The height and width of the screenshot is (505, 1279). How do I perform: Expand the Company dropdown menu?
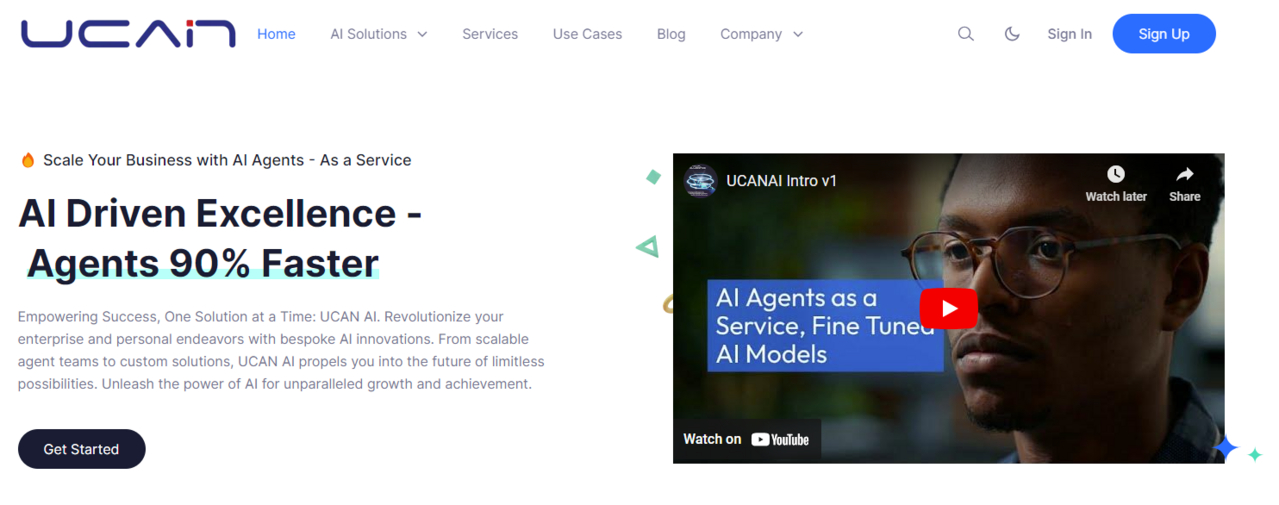[x=761, y=34]
